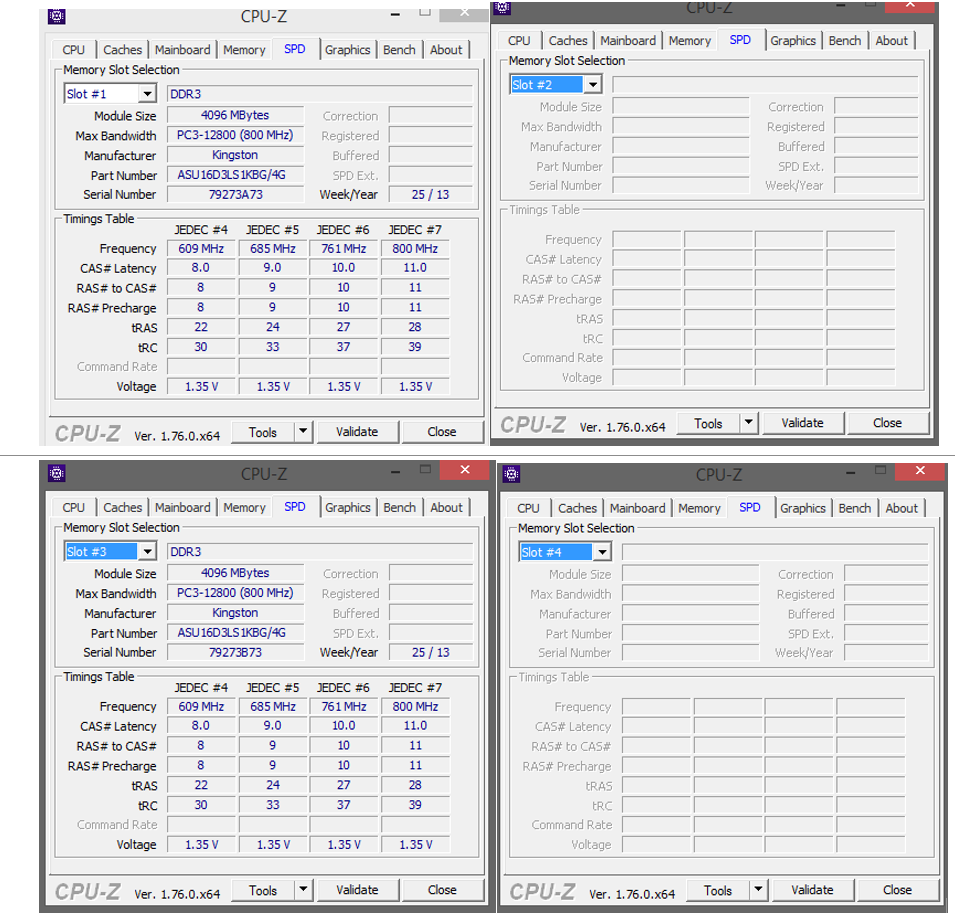Switch to the CPU tab in the Slot #1 window
Screen dimensions: 955x922
coord(74,50)
